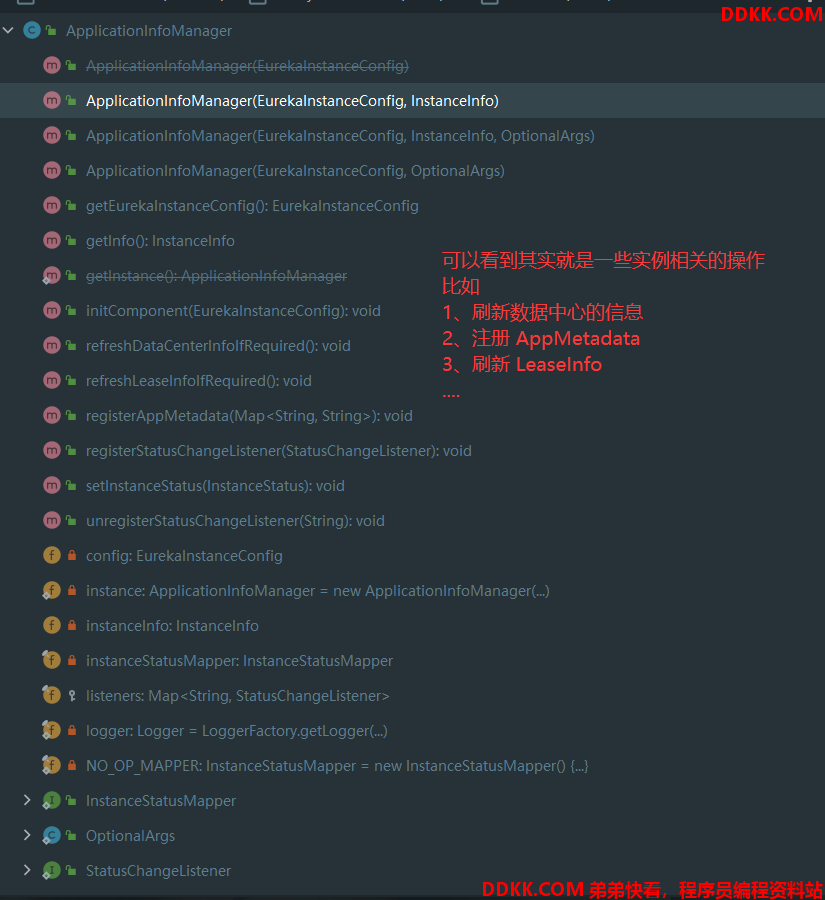The width and height of the screenshot is (825, 900).
Task: Select getEurekaInstanceConfig() method
Action: [412, 205]
